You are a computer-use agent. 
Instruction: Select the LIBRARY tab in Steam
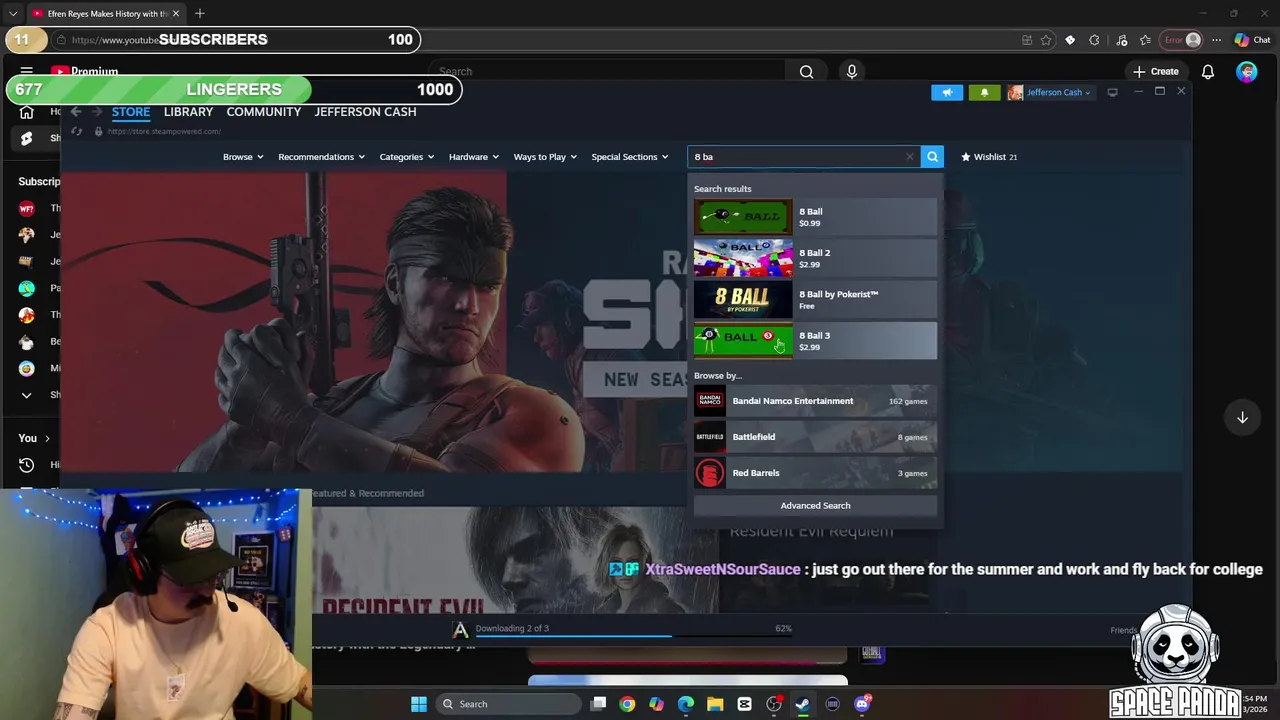point(188,112)
